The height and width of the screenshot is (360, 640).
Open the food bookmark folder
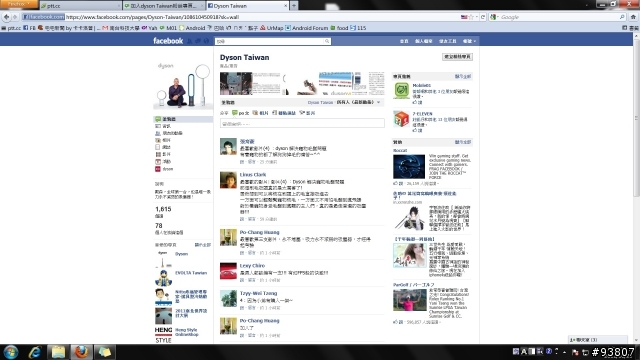(339, 28)
